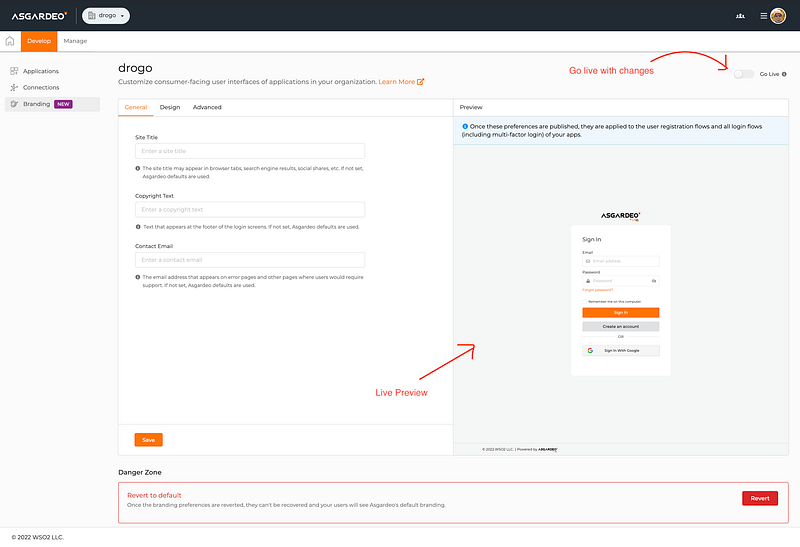Click the Connections icon in sidebar
The image size is (800, 547).
pos(14,87)
